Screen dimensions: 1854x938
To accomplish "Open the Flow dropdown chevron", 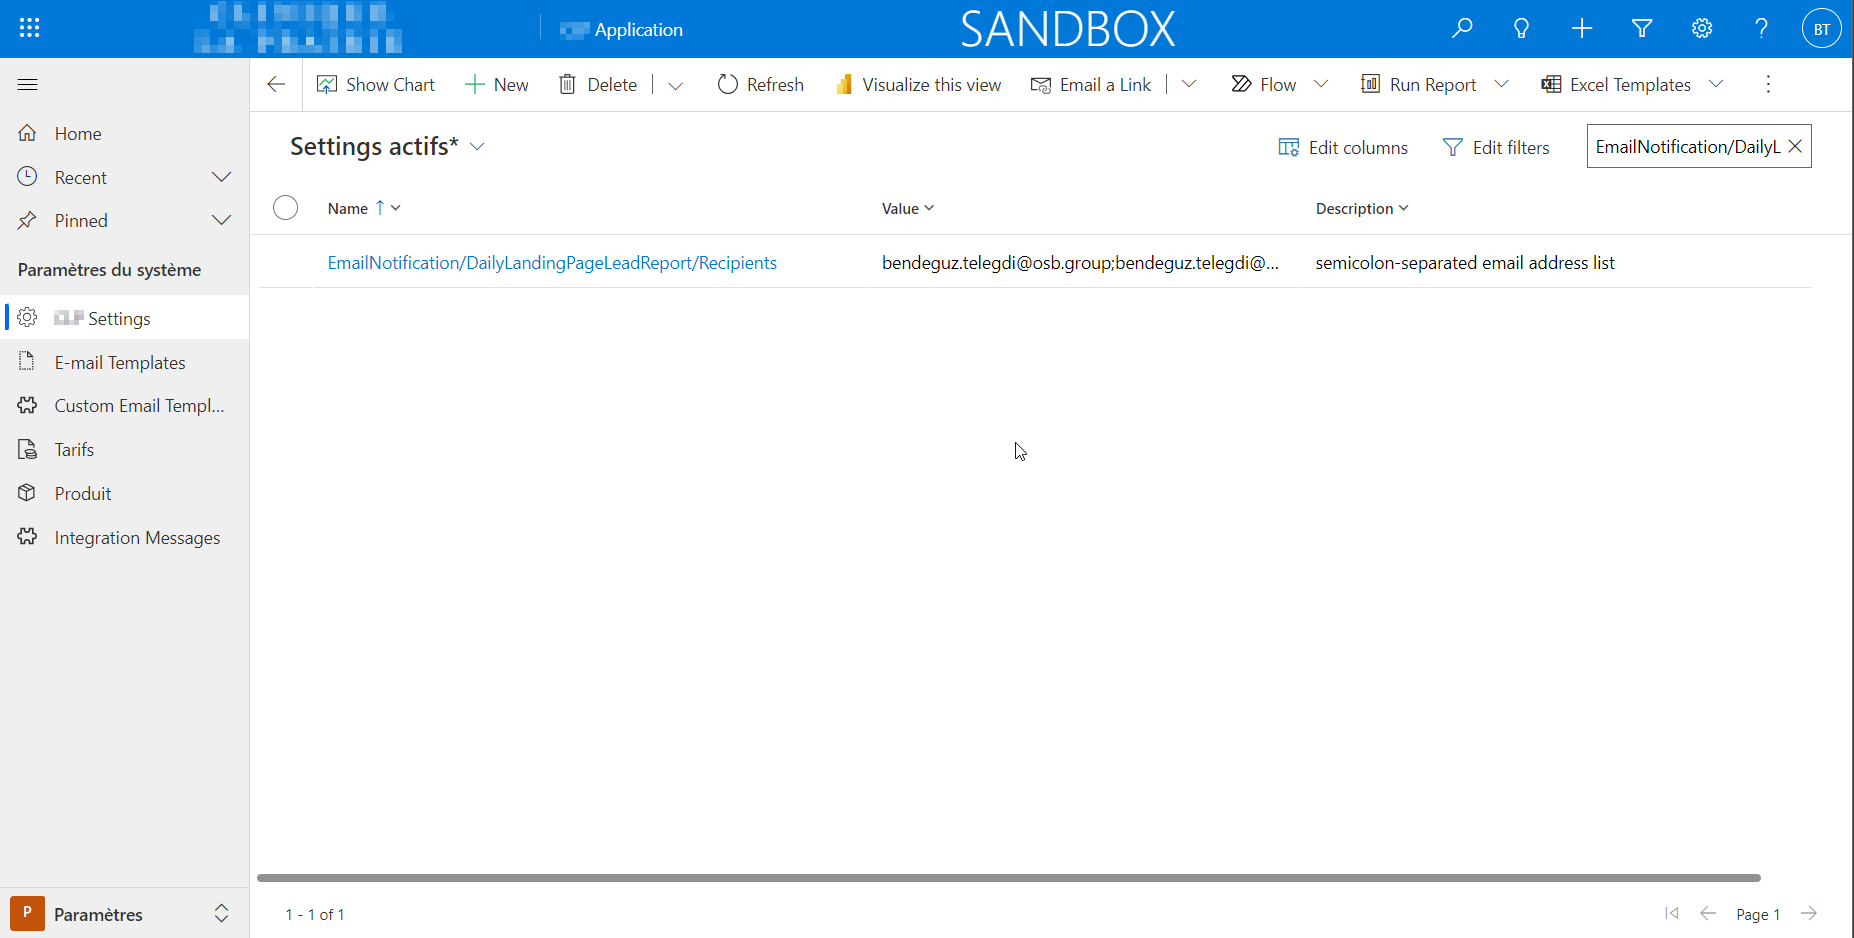I will [1320, 84].
